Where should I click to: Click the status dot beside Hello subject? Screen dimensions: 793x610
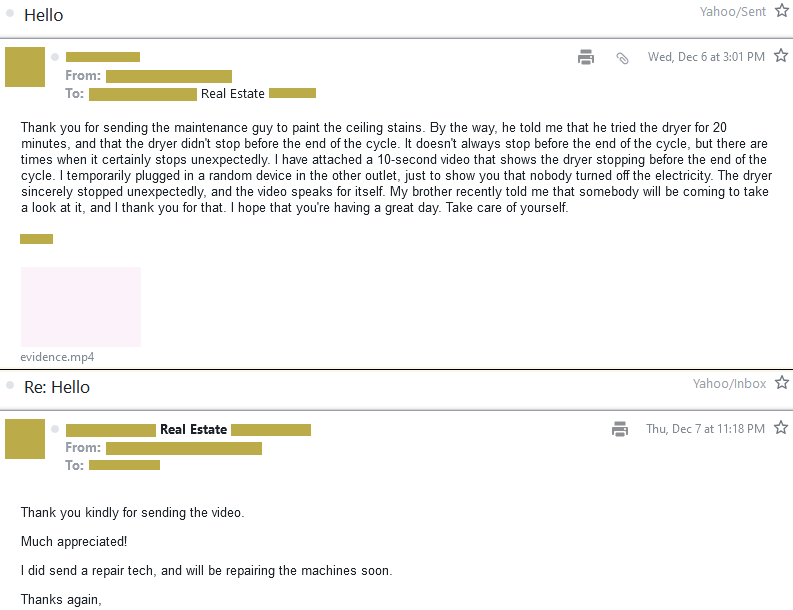click(10, 13)
